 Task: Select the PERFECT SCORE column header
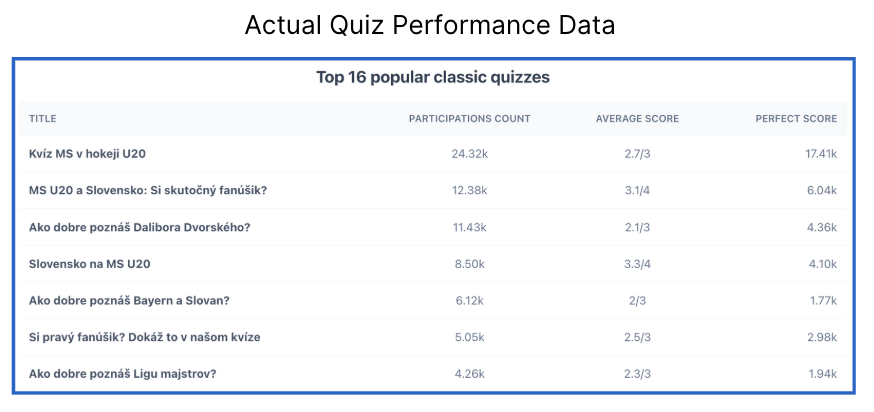796,119
